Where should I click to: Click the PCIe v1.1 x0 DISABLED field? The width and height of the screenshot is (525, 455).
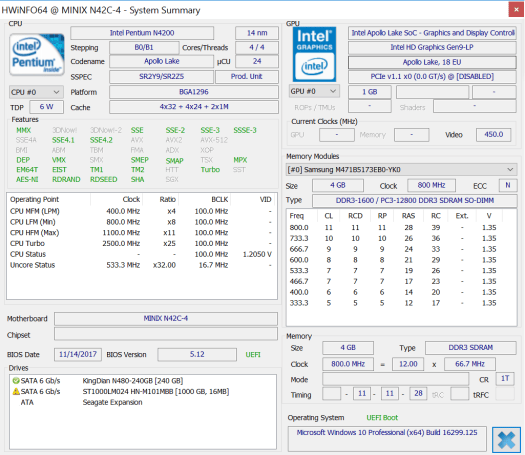coord(432,77)
